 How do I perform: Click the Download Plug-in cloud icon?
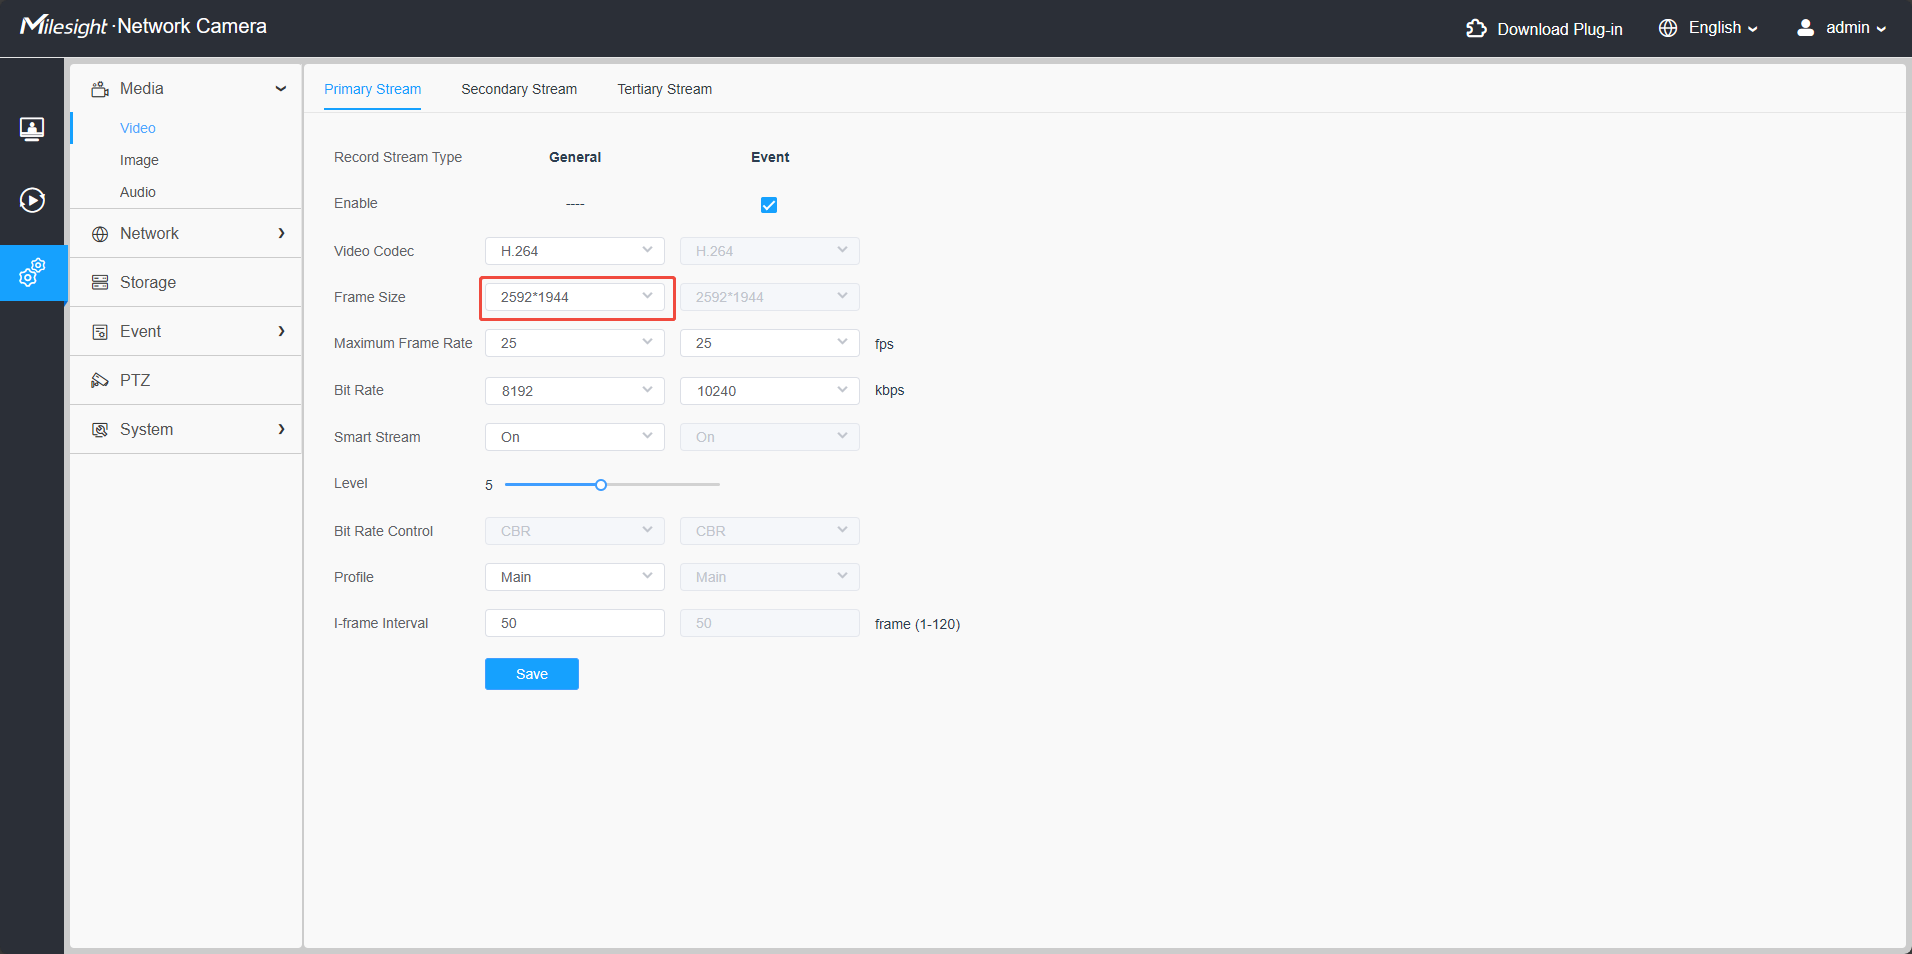(1476, 28)
